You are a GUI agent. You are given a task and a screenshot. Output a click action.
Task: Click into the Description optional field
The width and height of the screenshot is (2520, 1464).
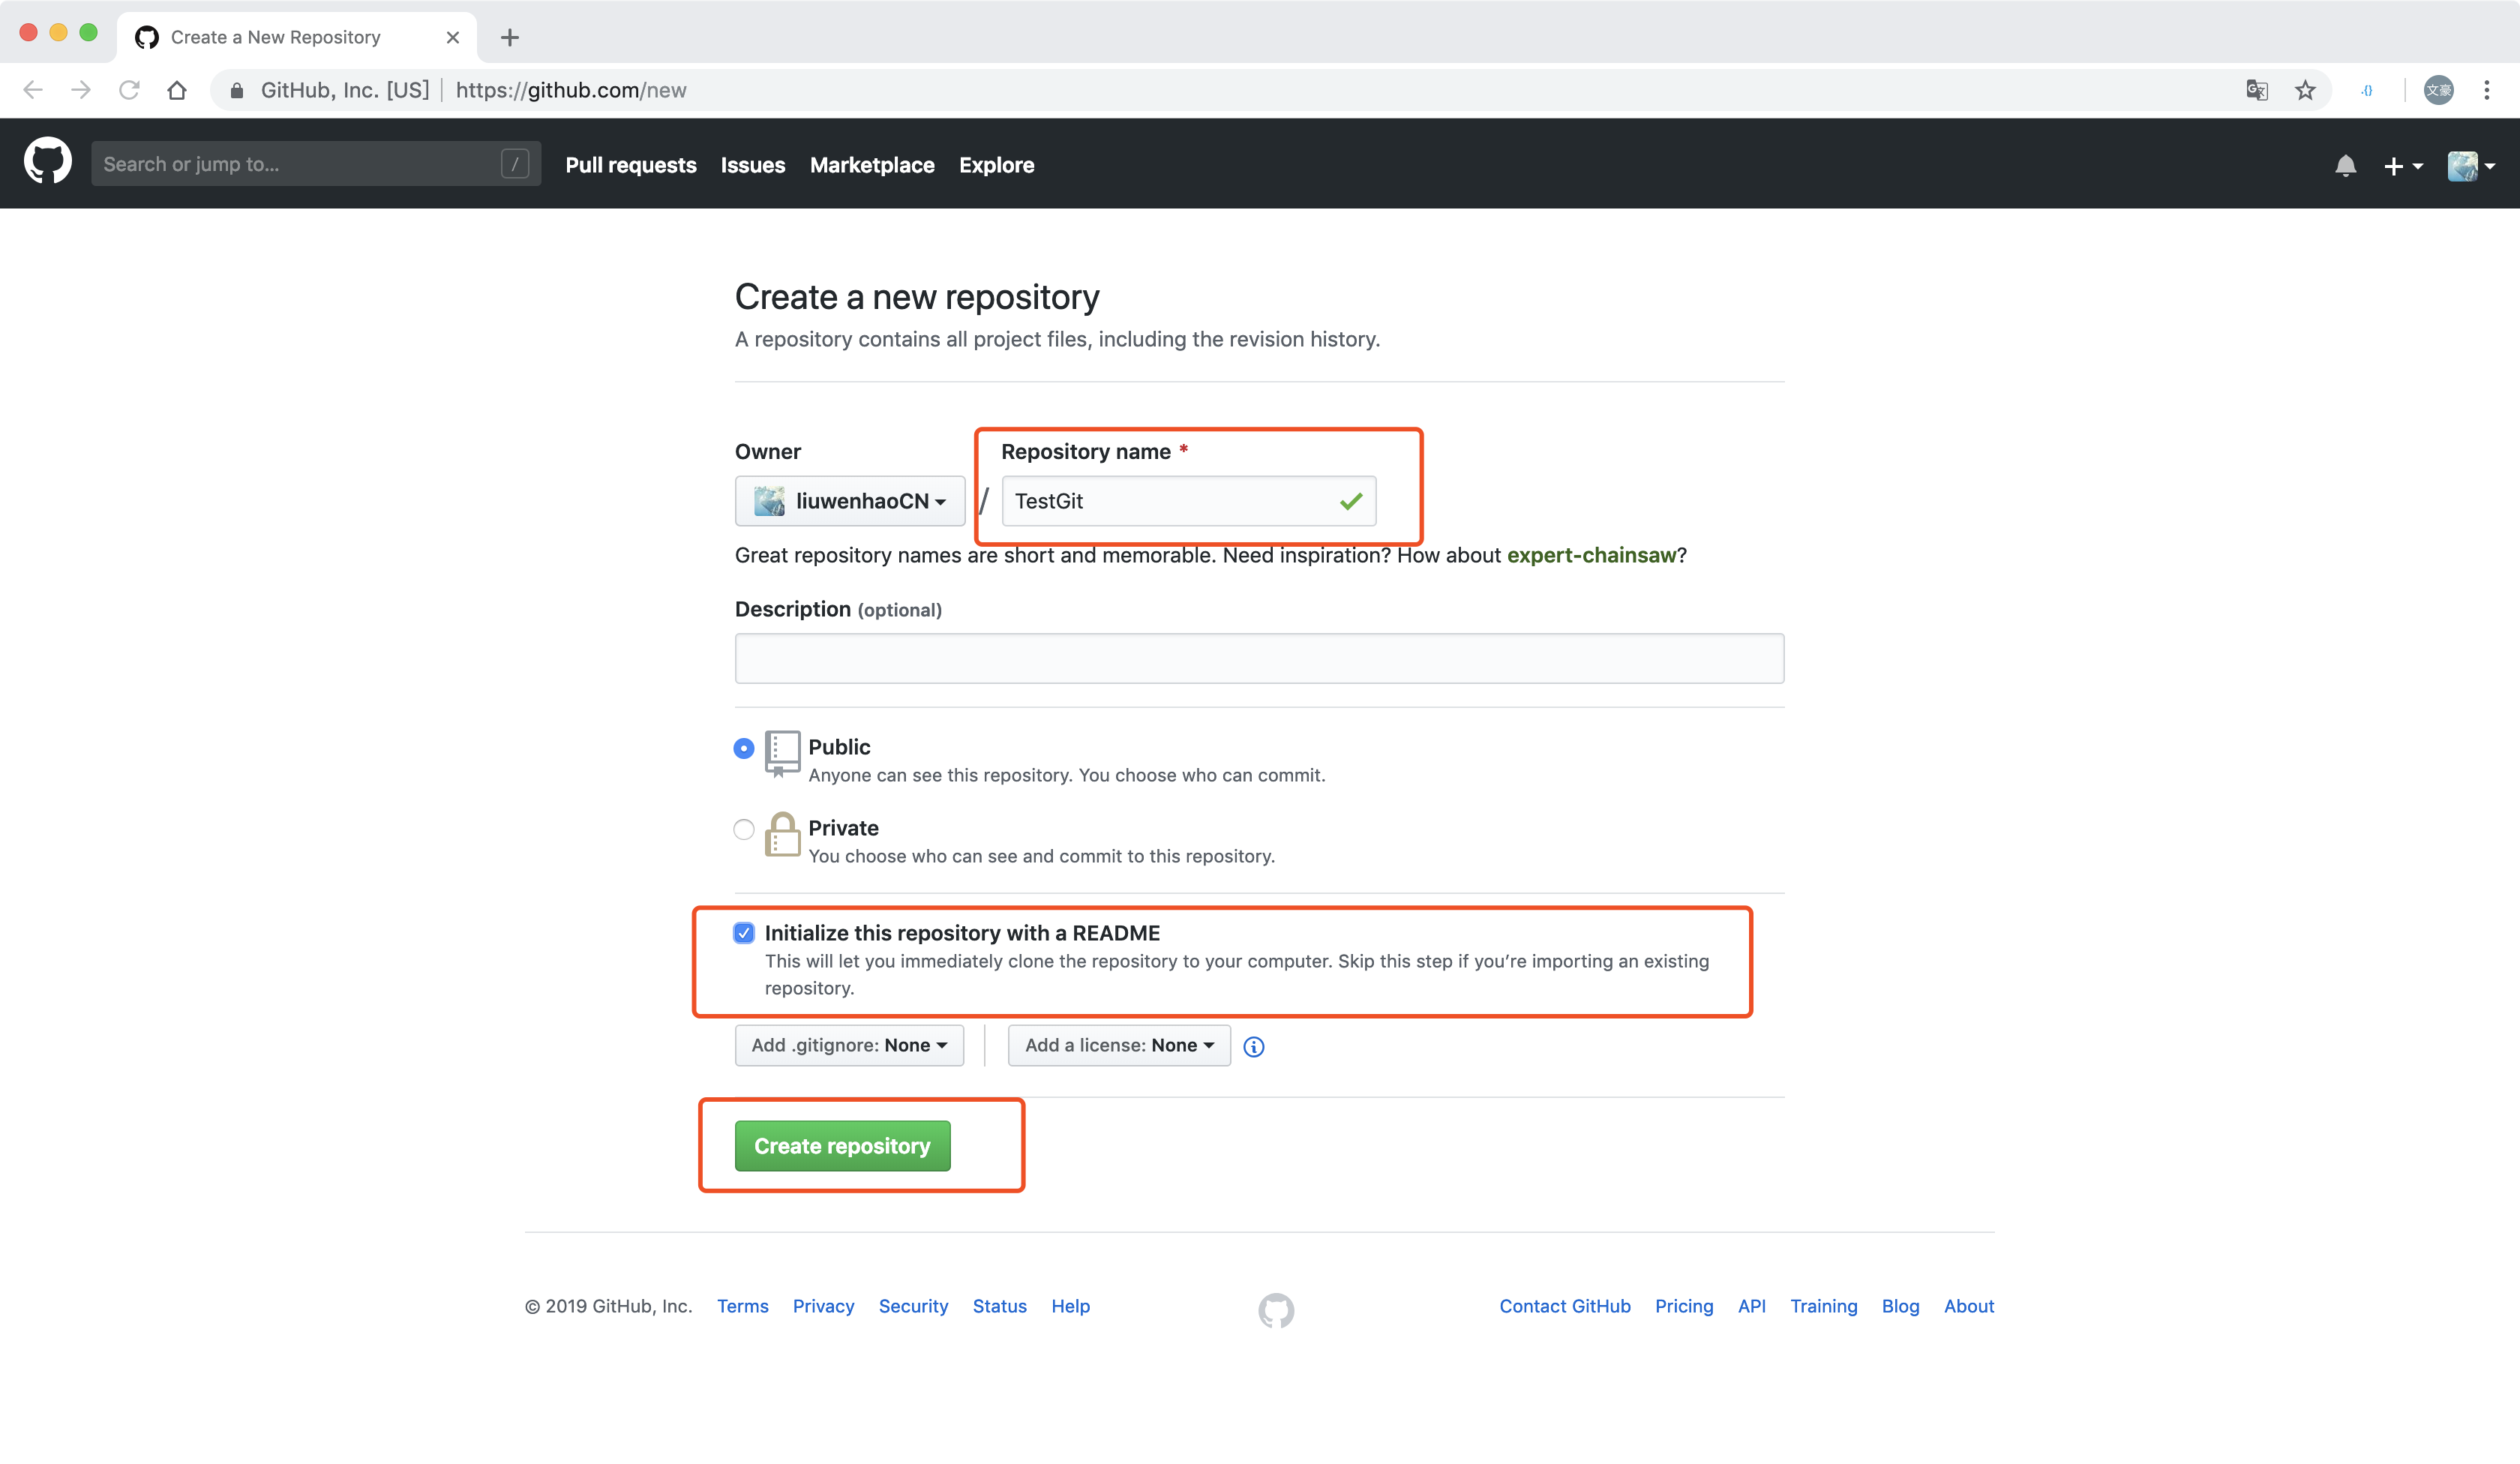coord(1259,658)
